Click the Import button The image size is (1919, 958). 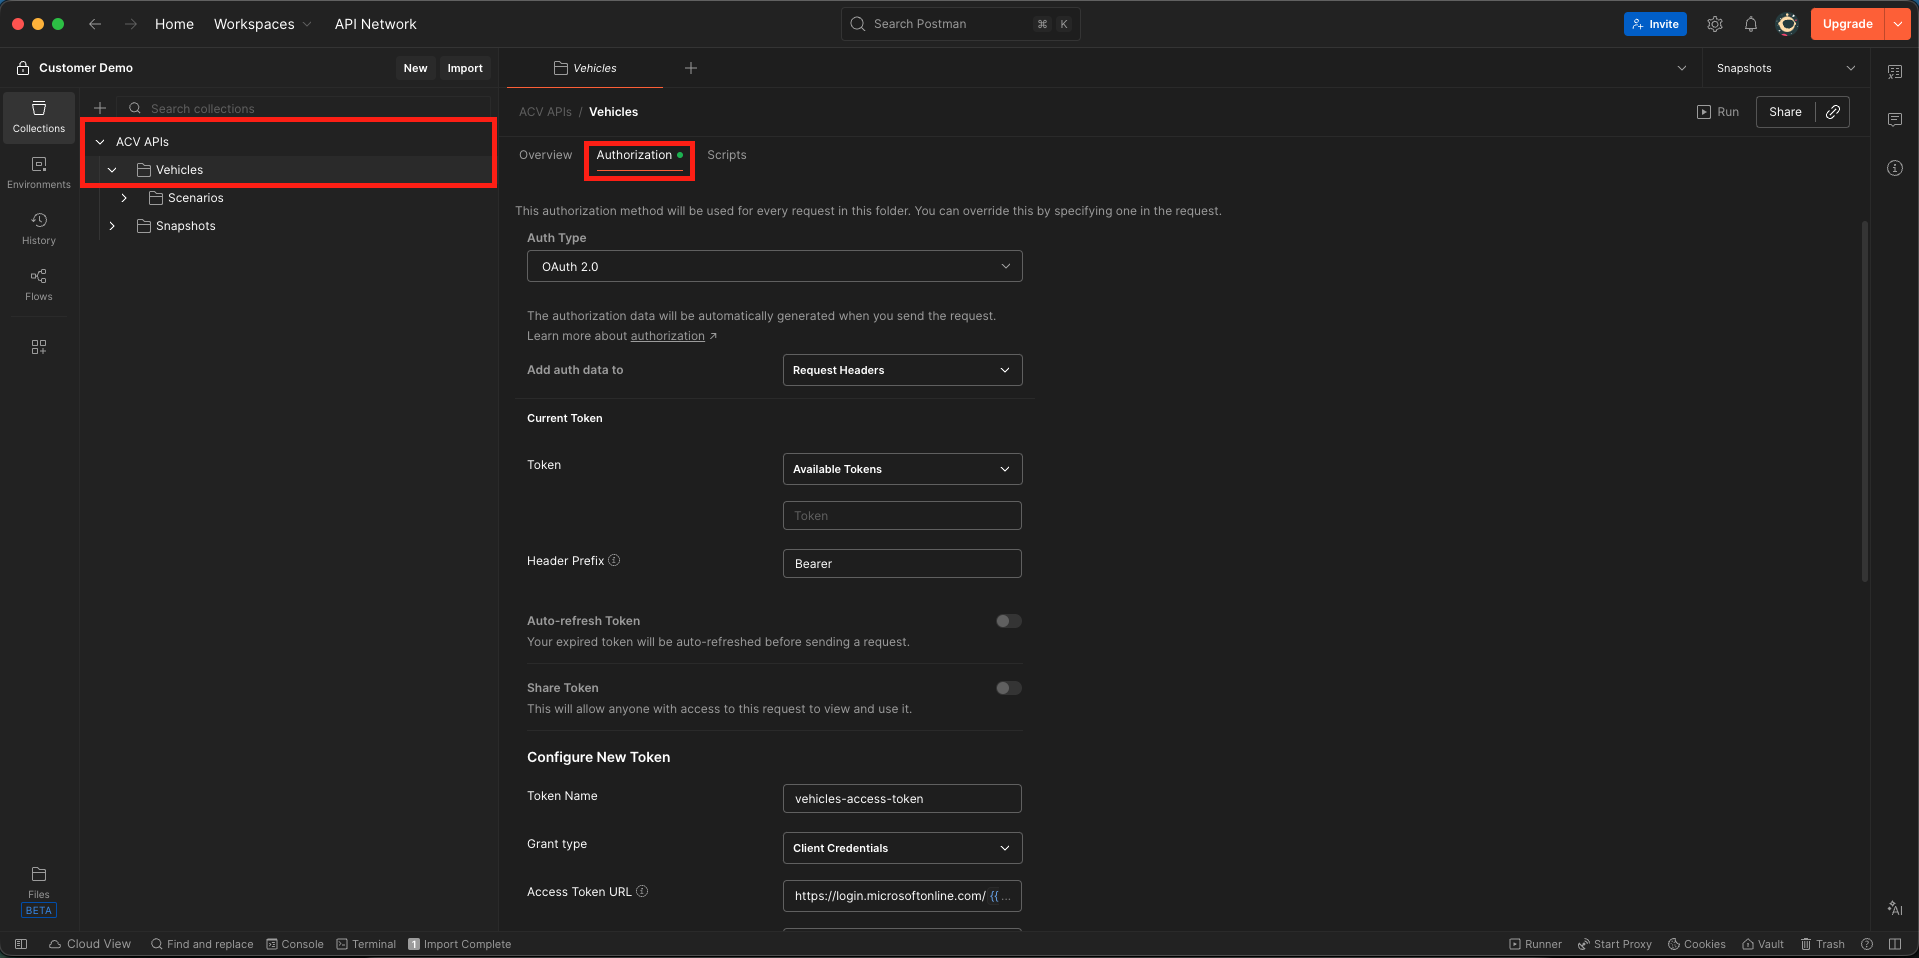coord(465,67)
